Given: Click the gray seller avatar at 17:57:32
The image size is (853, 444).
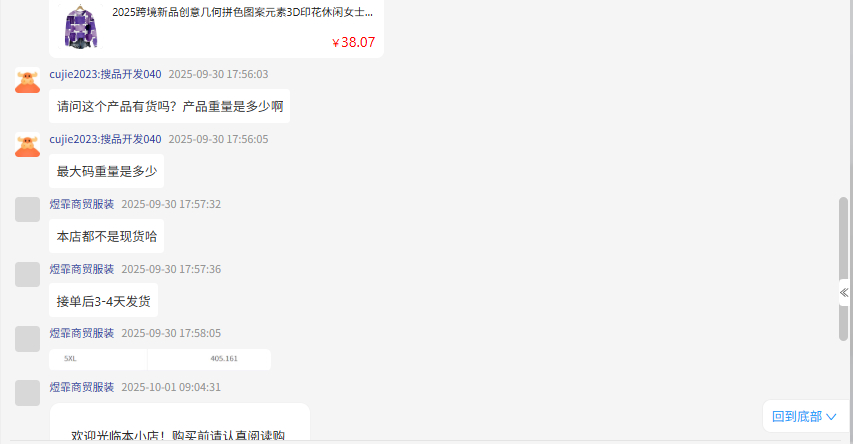Looking at the screenshot, I should 27,209.
